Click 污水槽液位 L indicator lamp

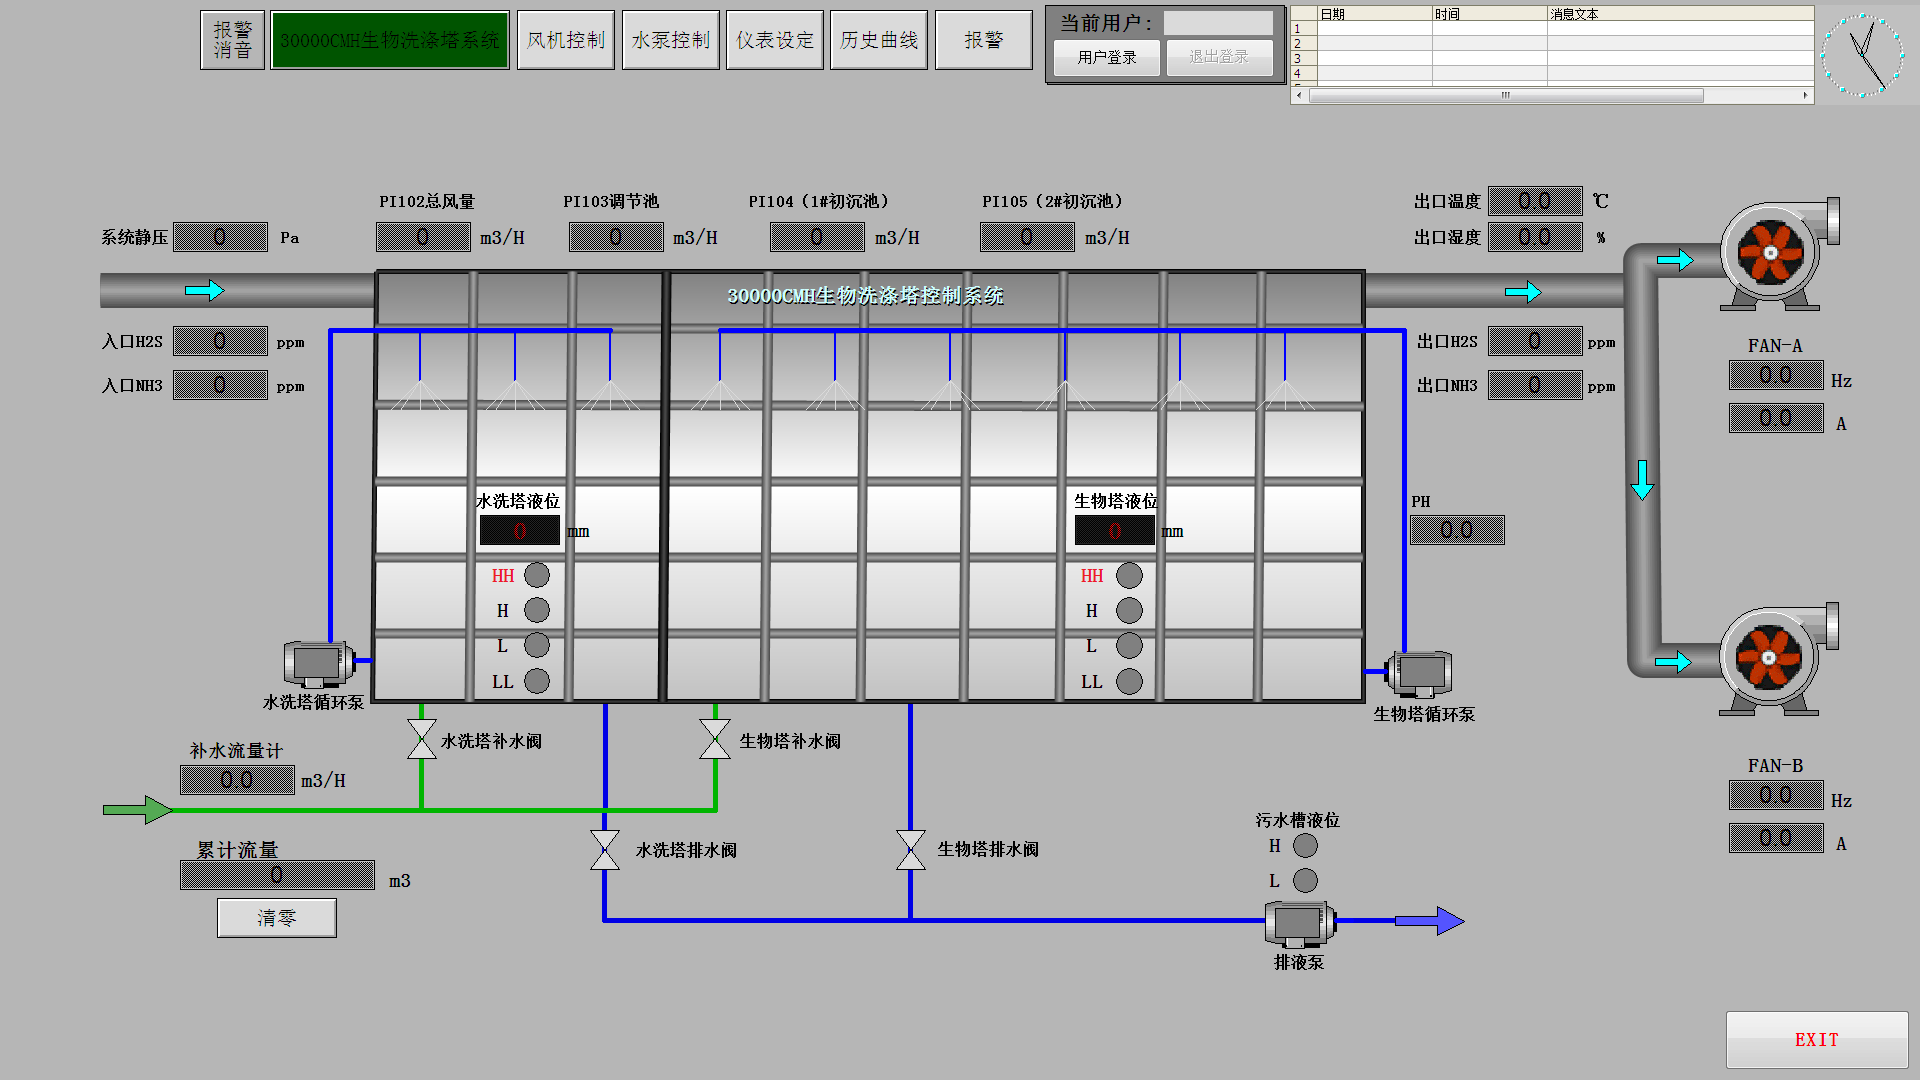tap(1305, 880)
